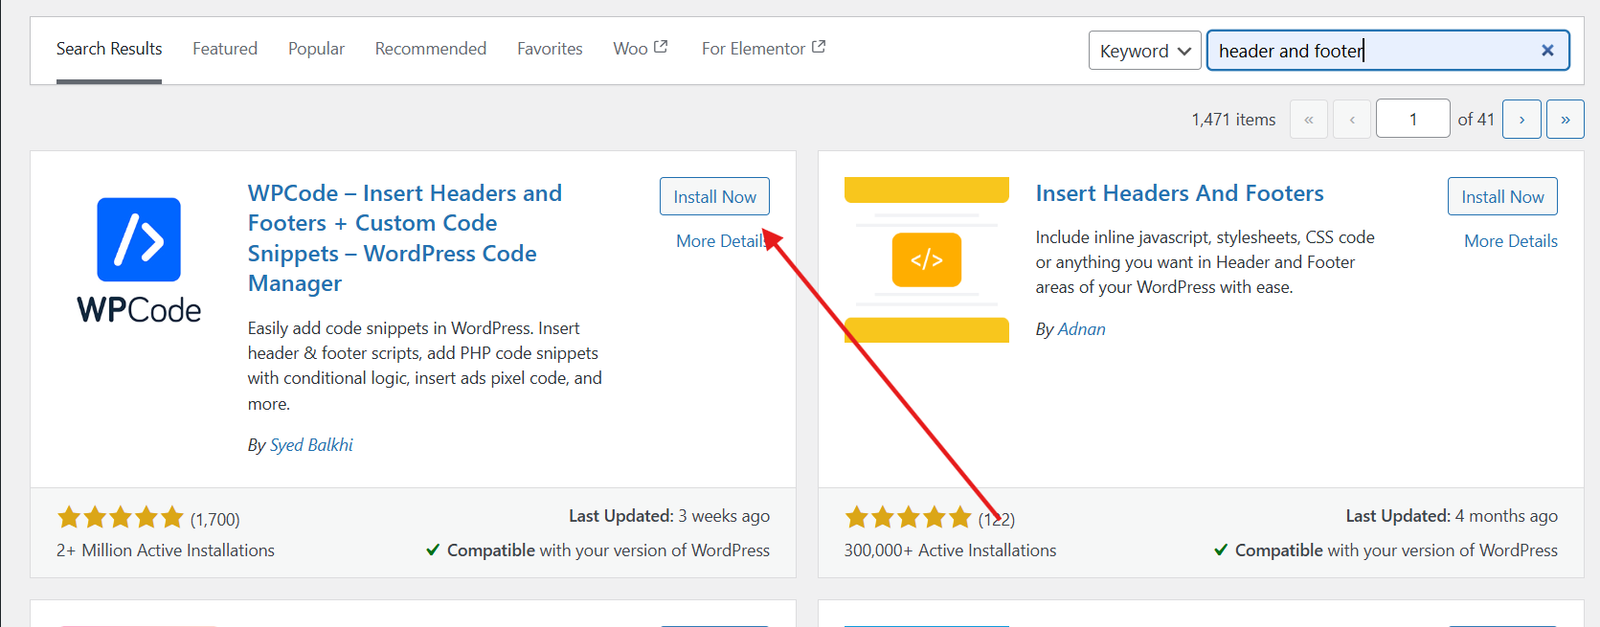Click the 'of 41' page total text
The width and height of the screenshot is (1600, 627).
coord(1476,119)
